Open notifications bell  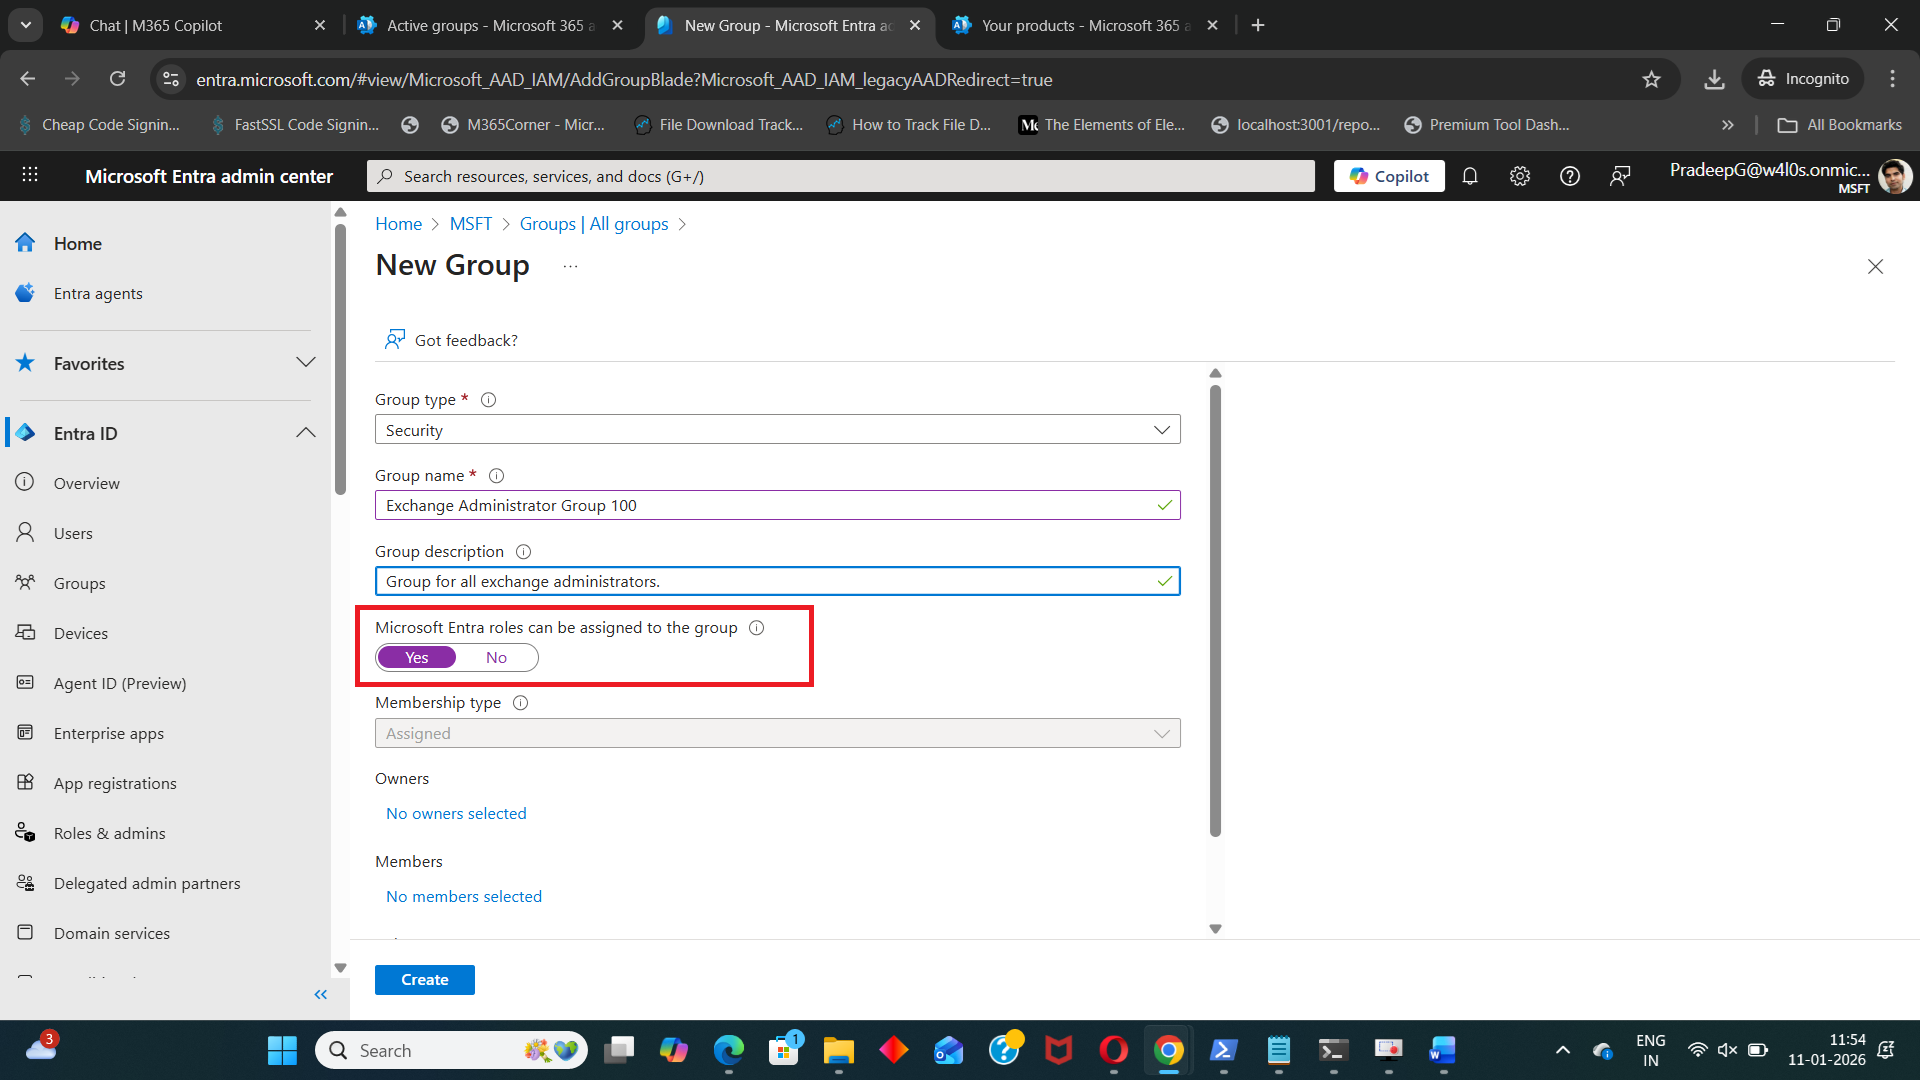[x=1470, y=175]
